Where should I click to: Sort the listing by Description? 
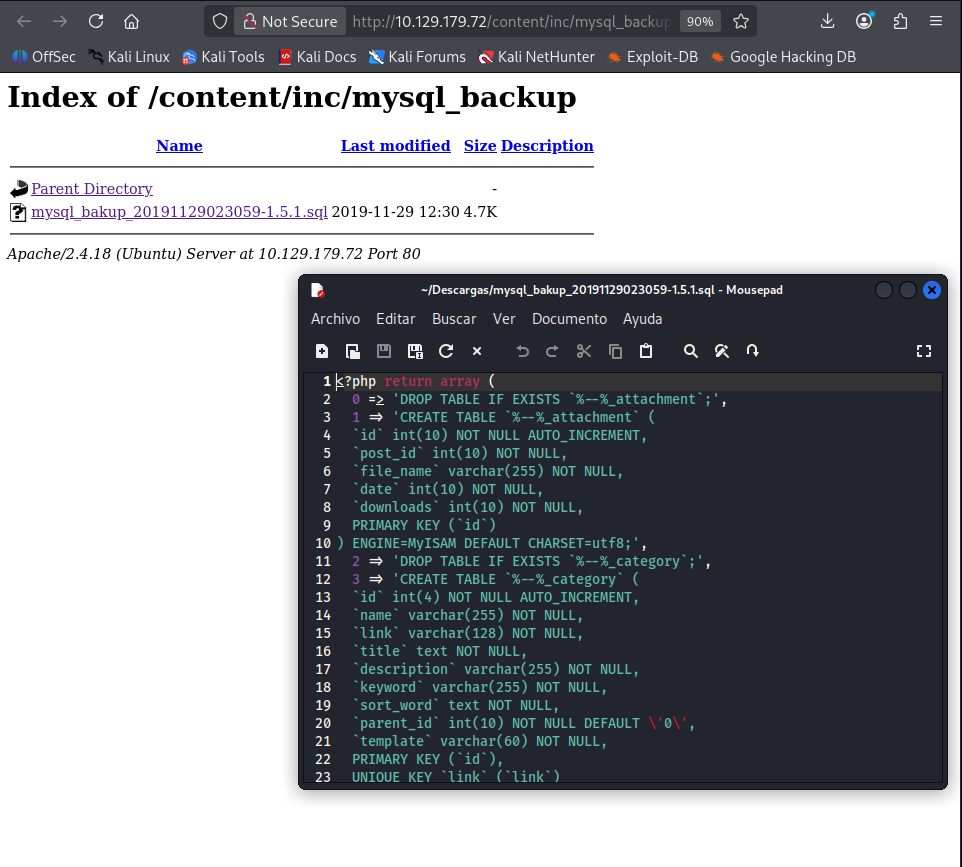tap(547, 146)
